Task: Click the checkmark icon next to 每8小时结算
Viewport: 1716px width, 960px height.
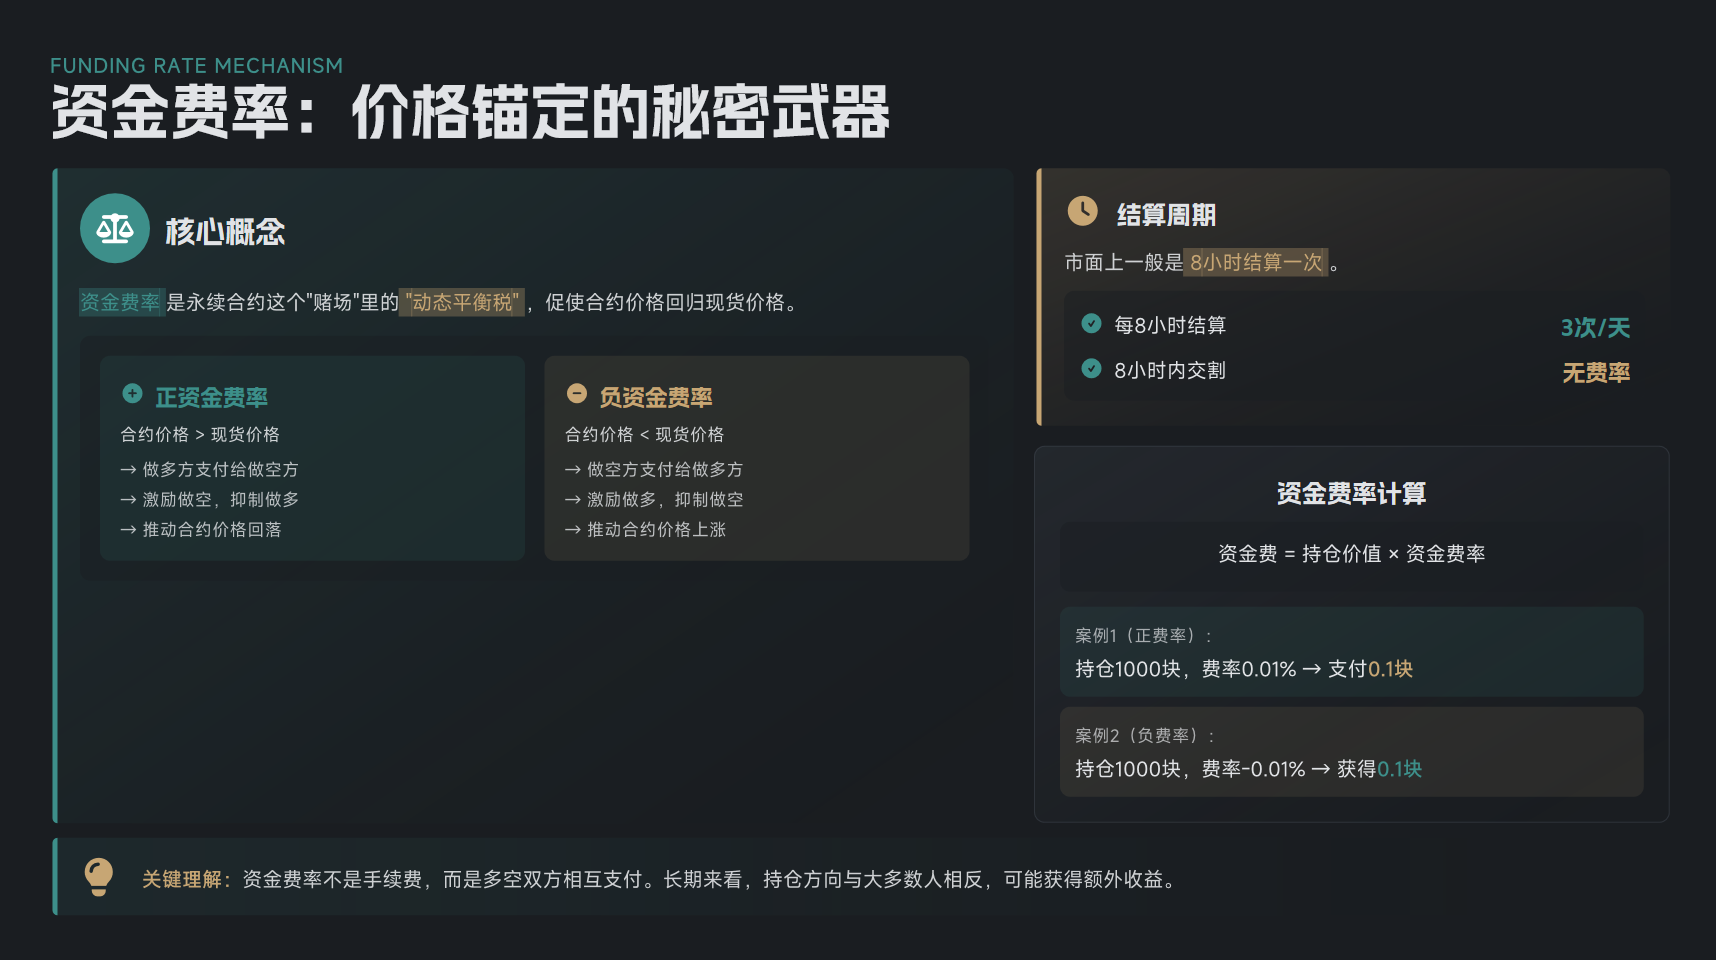Action: click(1091, 324)
